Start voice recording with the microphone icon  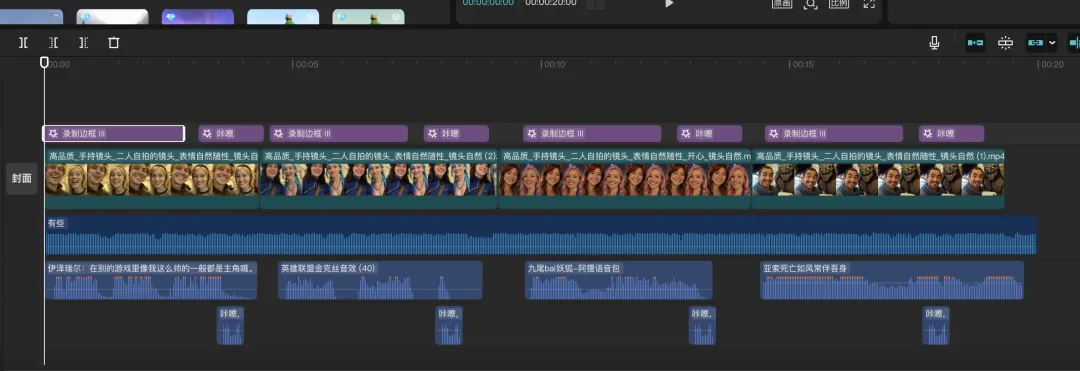934,43
